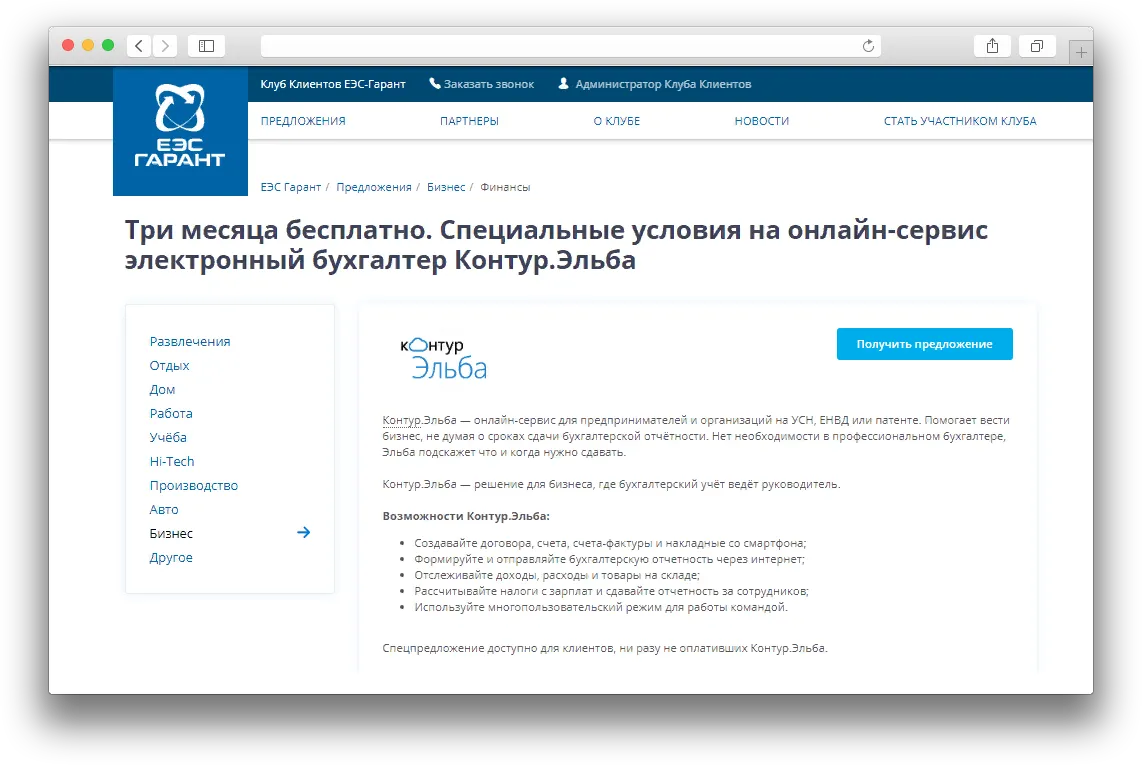Open the НОВОСТИ menu item
Image resolution: width=1142 pixels, height=765 pixels.
click(x=762, y=121)
